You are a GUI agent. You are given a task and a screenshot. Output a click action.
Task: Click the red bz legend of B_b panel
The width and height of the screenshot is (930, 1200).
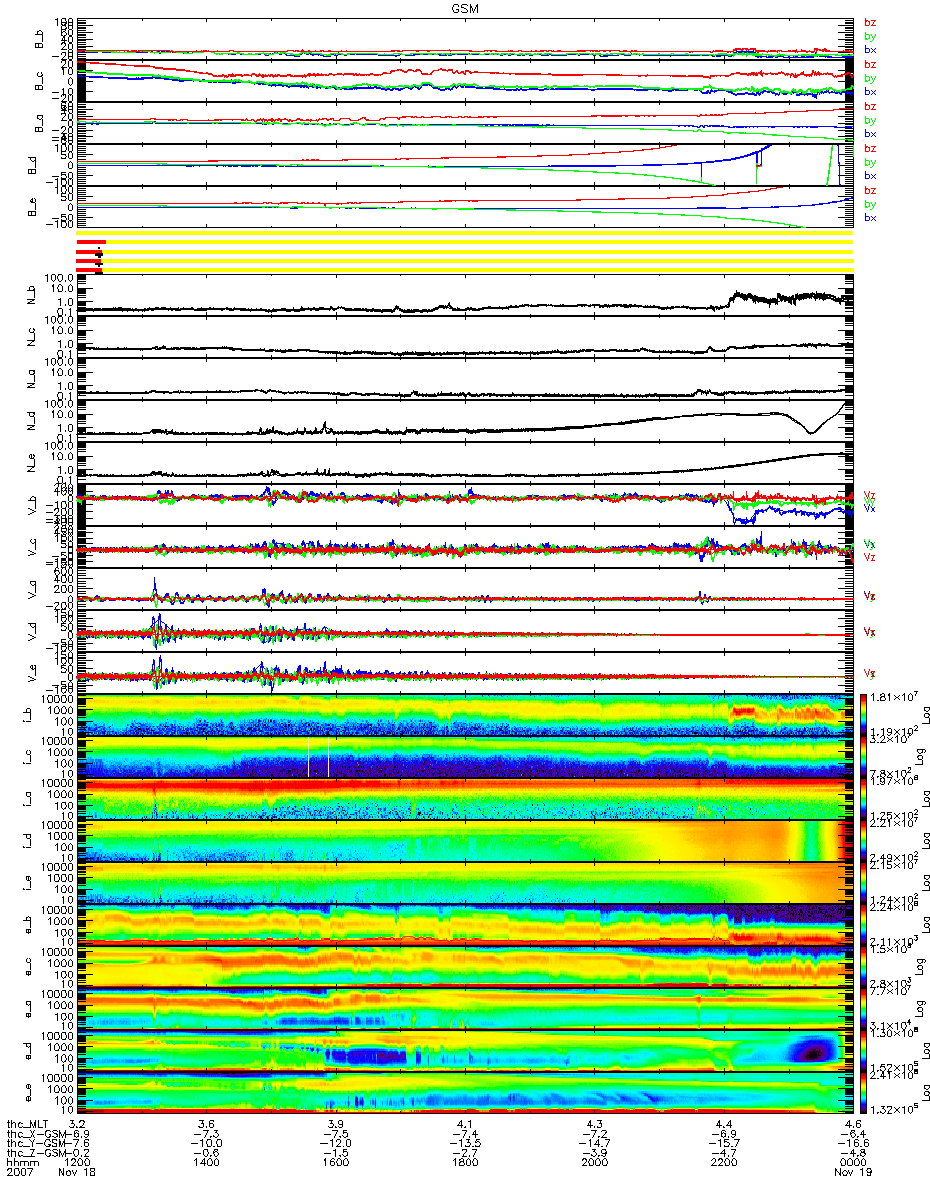(x=870, y=22)
